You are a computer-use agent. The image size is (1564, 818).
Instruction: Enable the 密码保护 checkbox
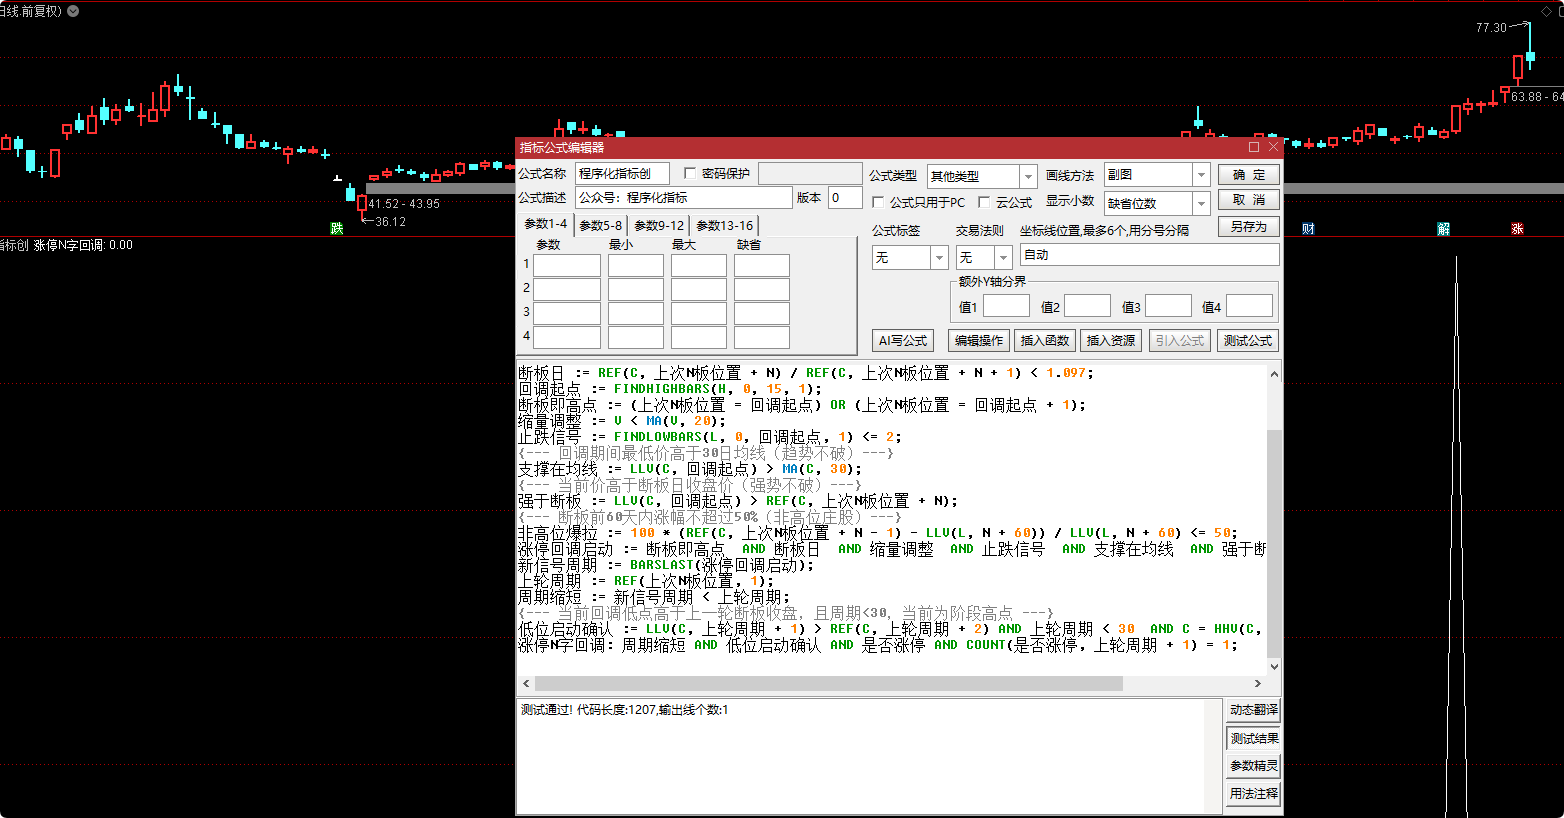[690, 174]
